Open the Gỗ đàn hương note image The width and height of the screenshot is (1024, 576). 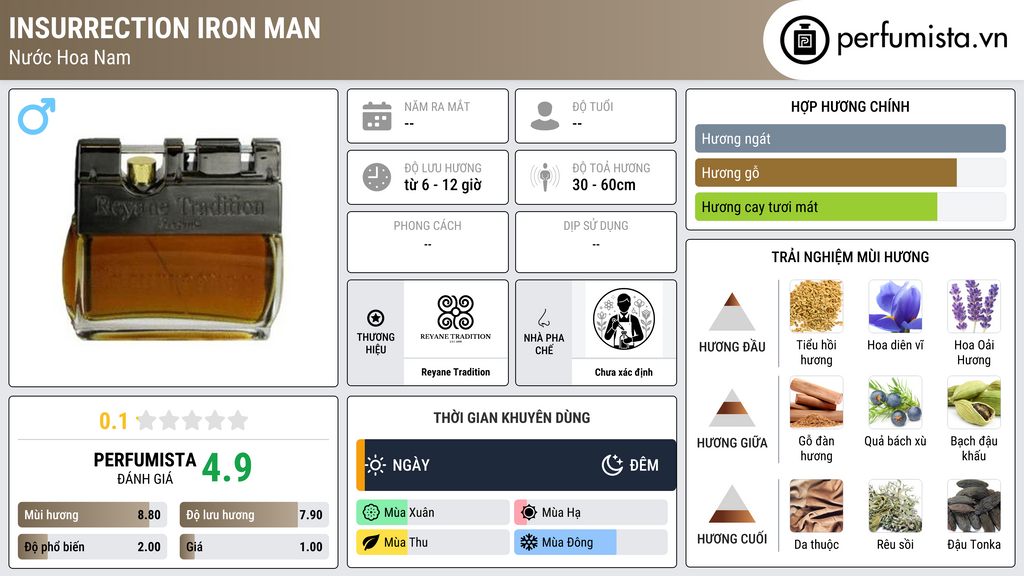816,402
